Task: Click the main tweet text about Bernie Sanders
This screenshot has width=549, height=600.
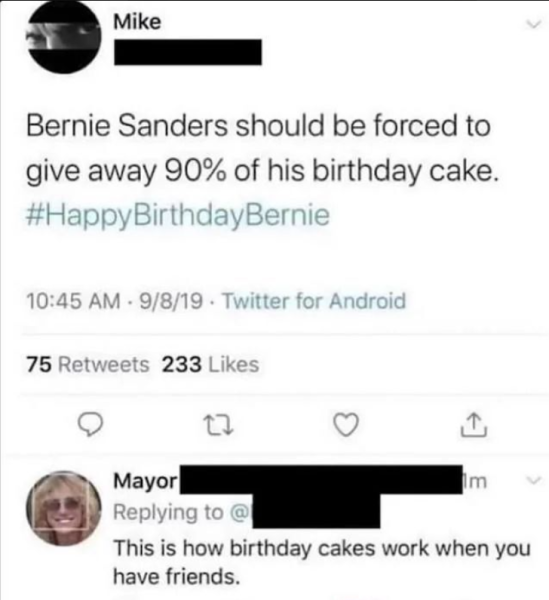Action: (263, 148)
